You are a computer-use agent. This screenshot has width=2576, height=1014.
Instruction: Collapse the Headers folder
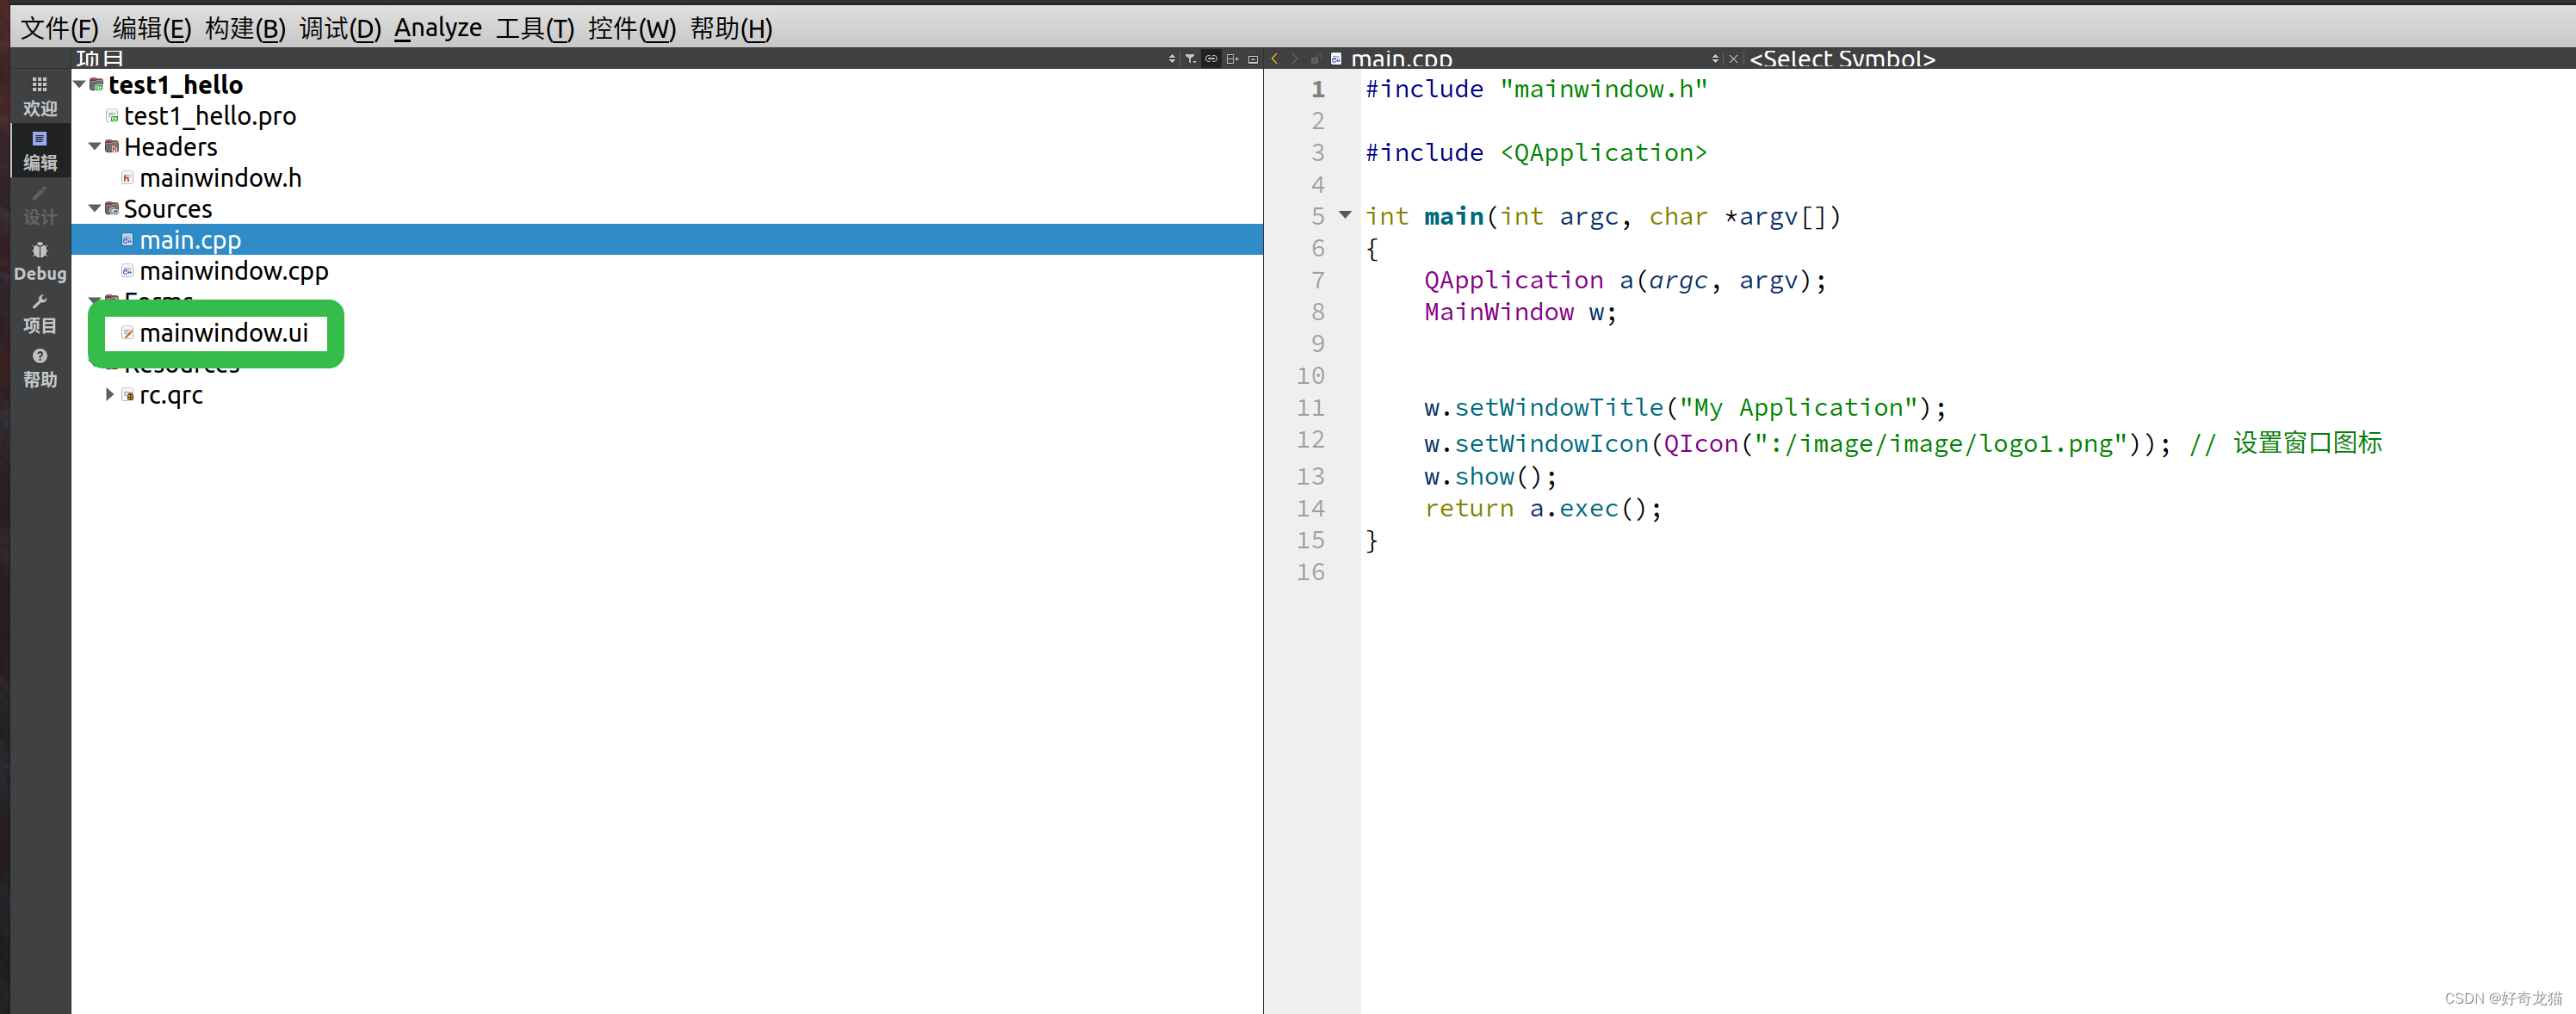click(95, 147)
